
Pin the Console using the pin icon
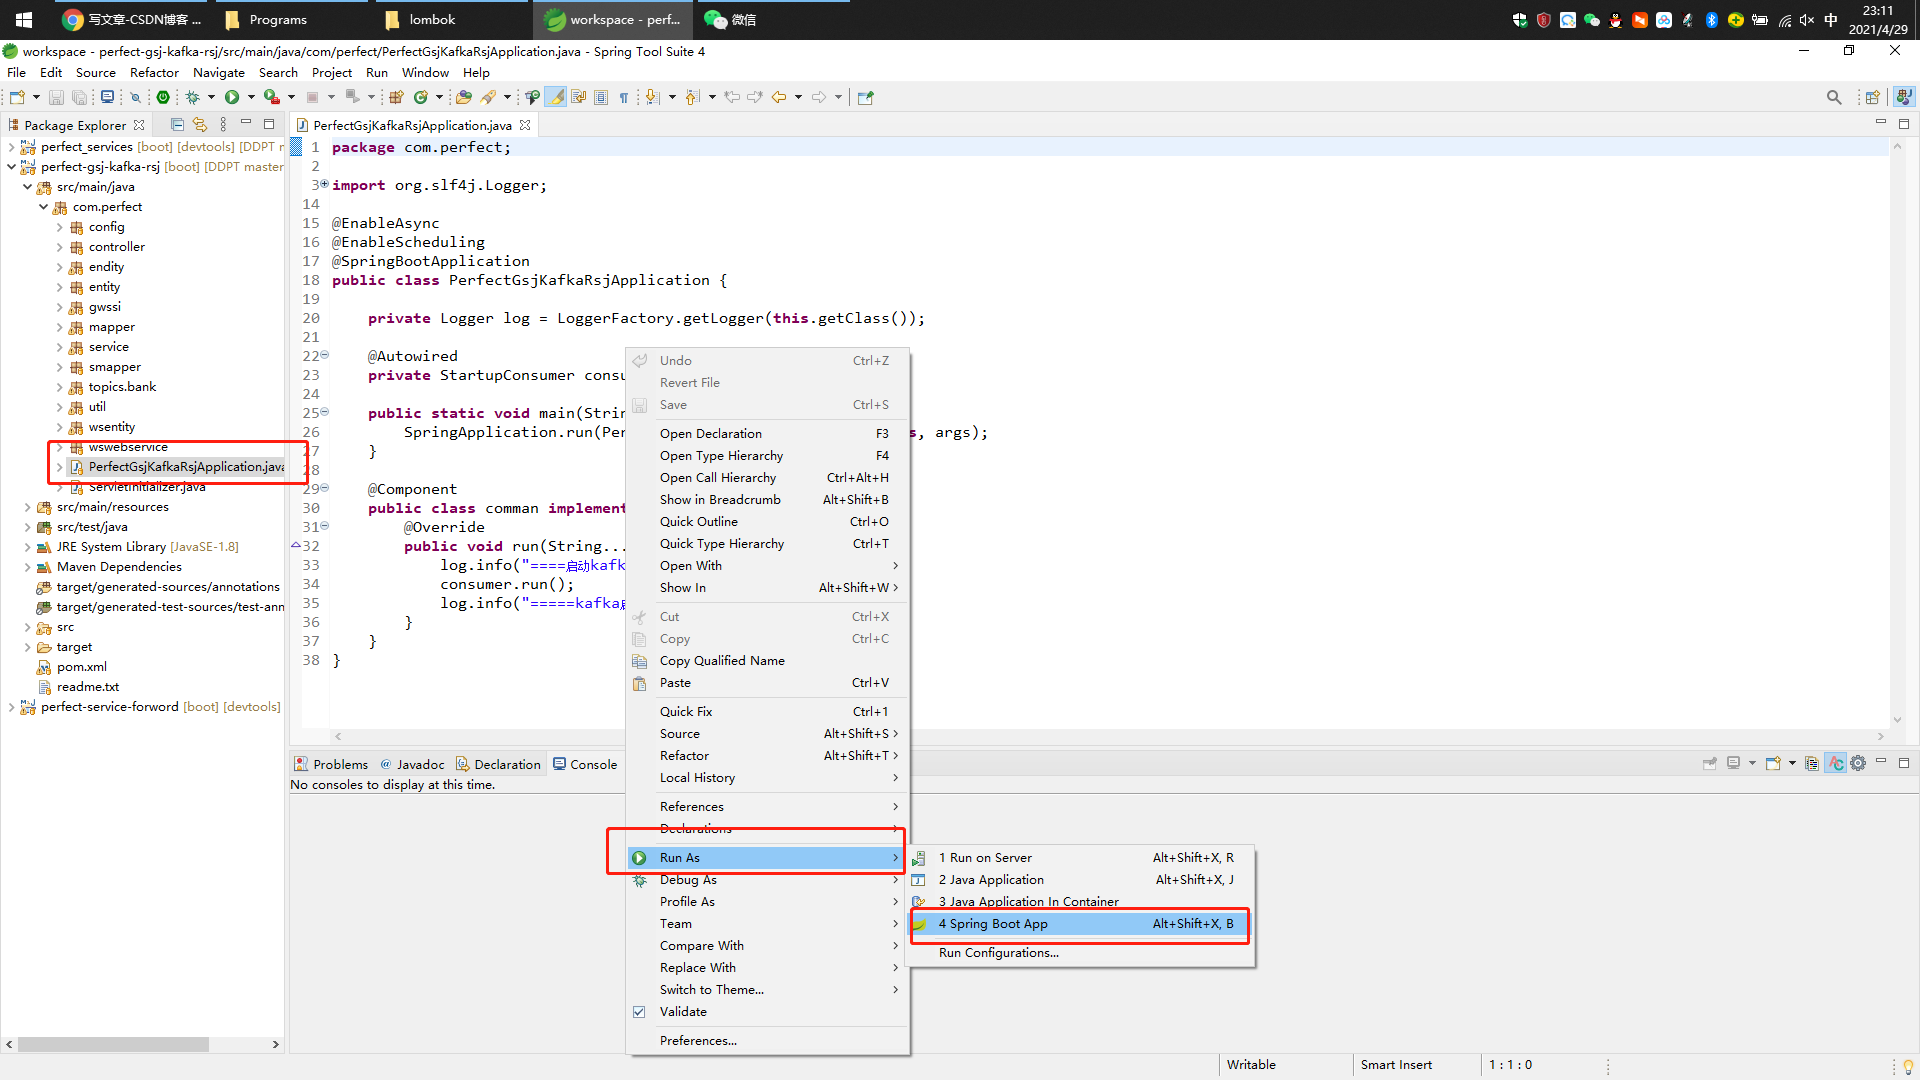pyautogui.click(x=1710, y=763)
